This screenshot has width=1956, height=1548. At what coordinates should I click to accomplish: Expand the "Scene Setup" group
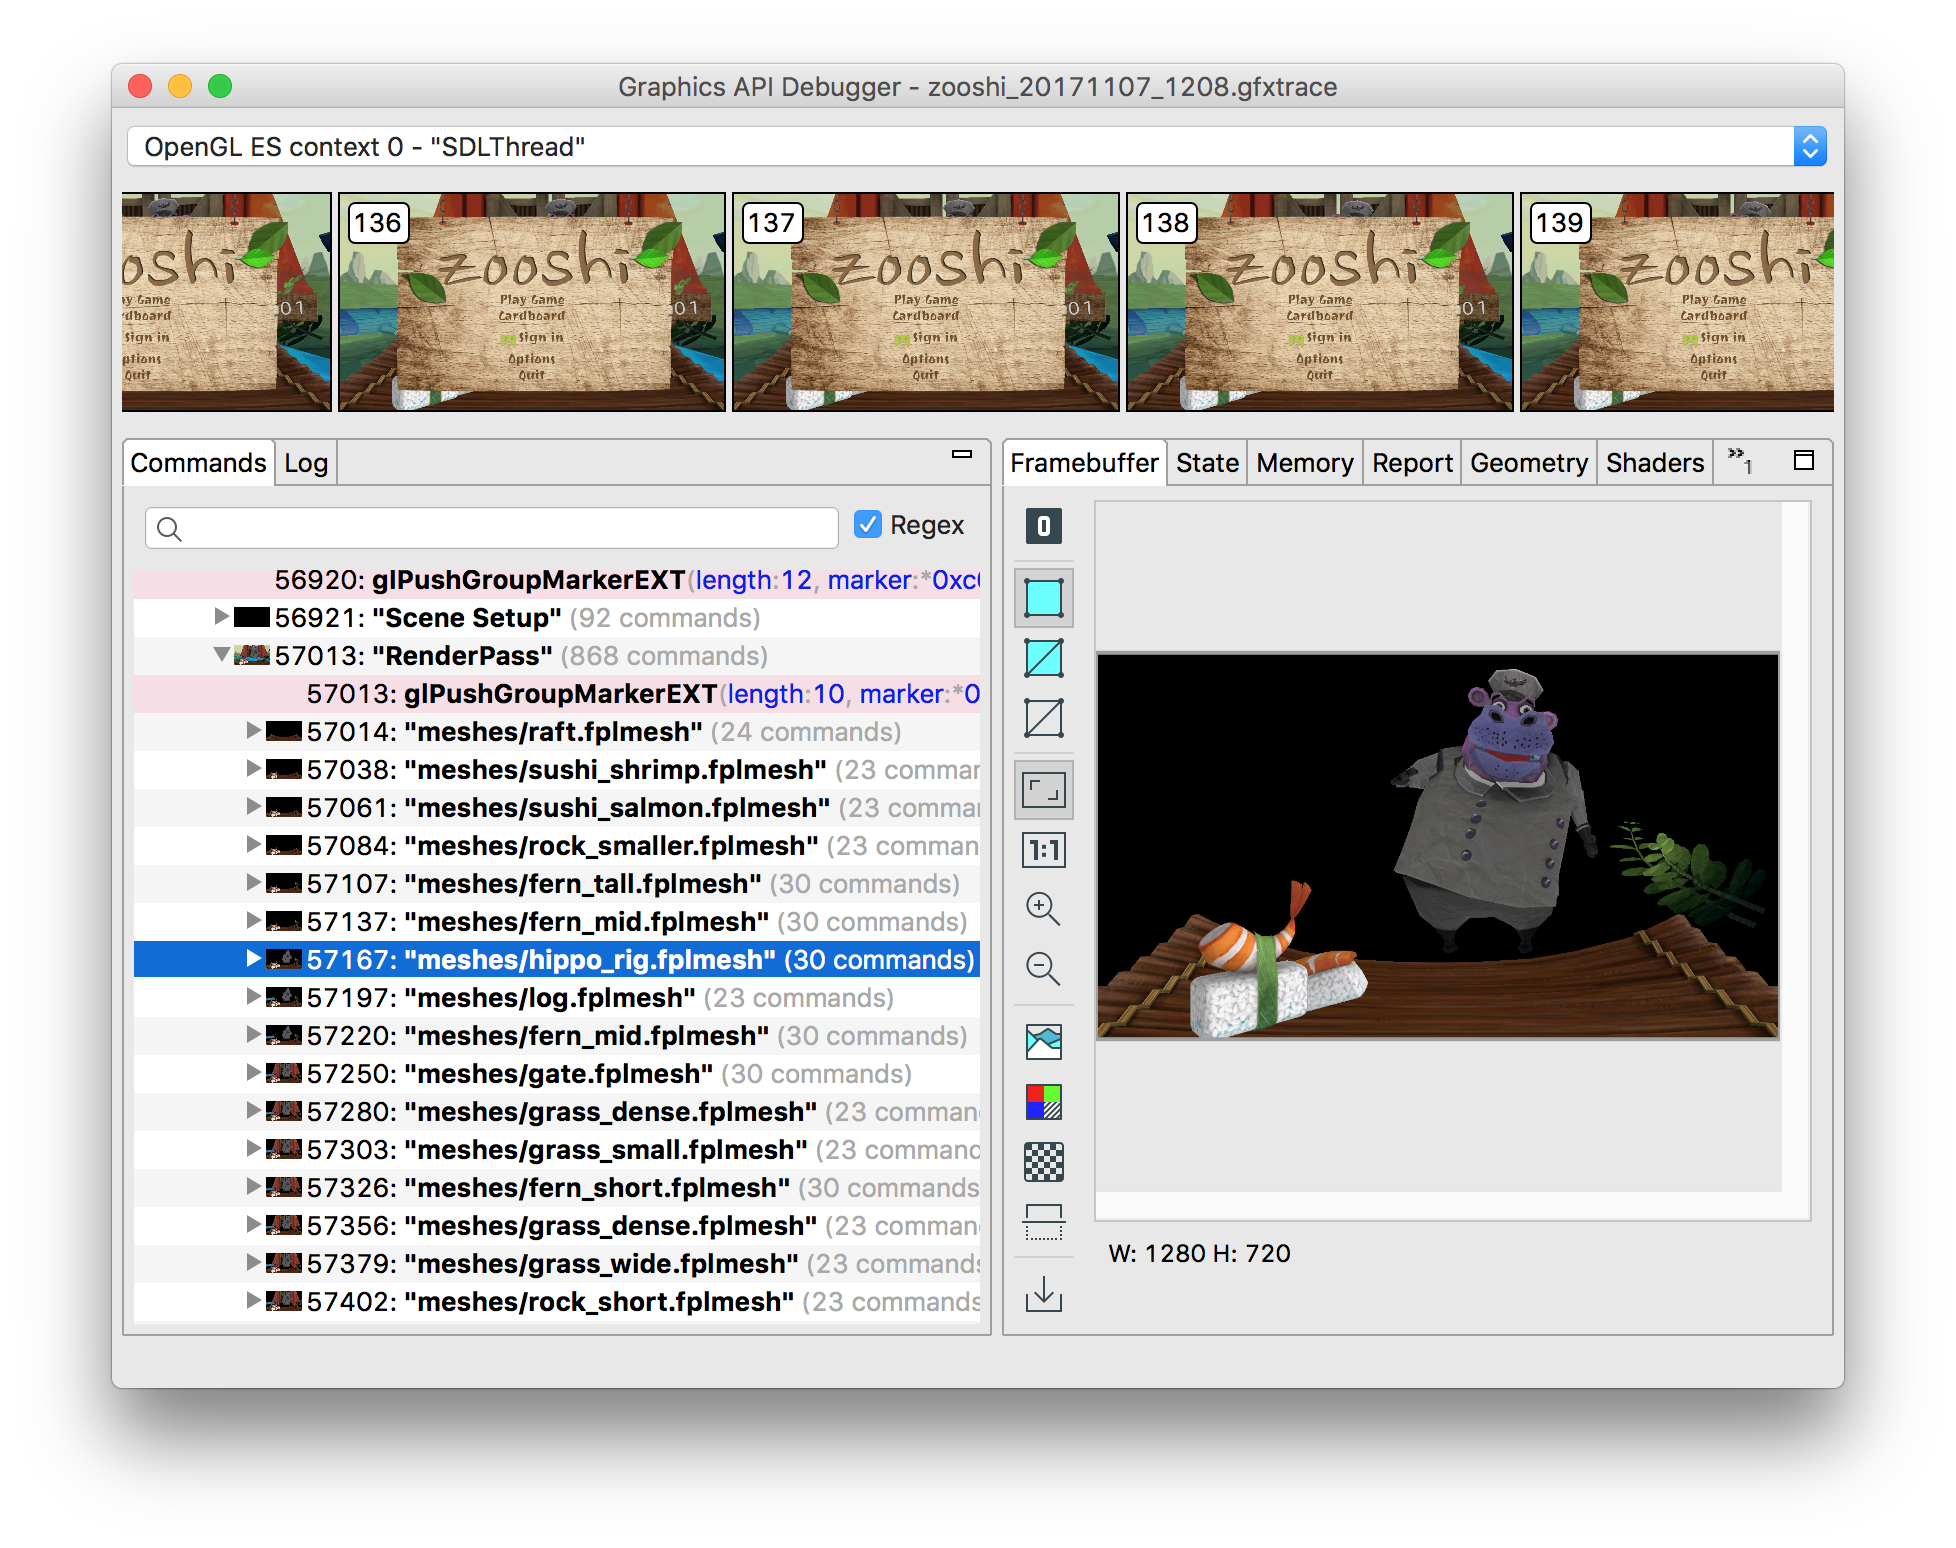pos(221,617)
